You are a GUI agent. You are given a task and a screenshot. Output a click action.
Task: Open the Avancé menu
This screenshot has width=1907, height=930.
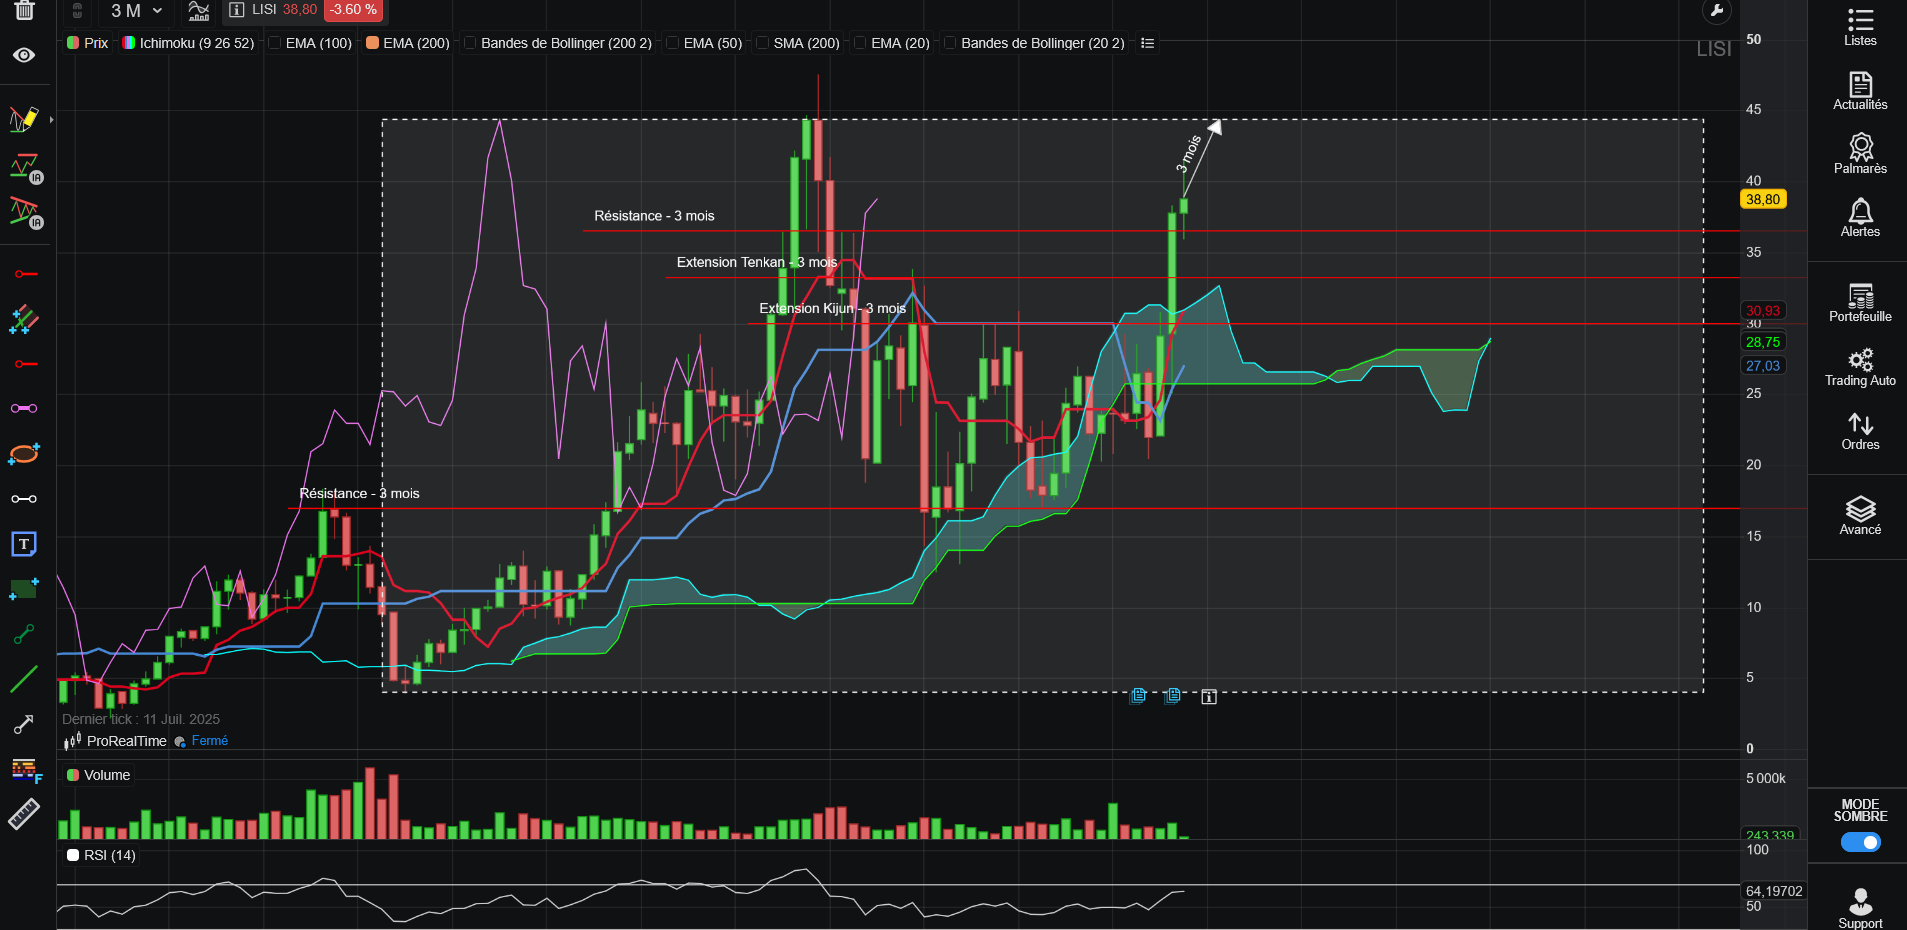pos(1860,516)
